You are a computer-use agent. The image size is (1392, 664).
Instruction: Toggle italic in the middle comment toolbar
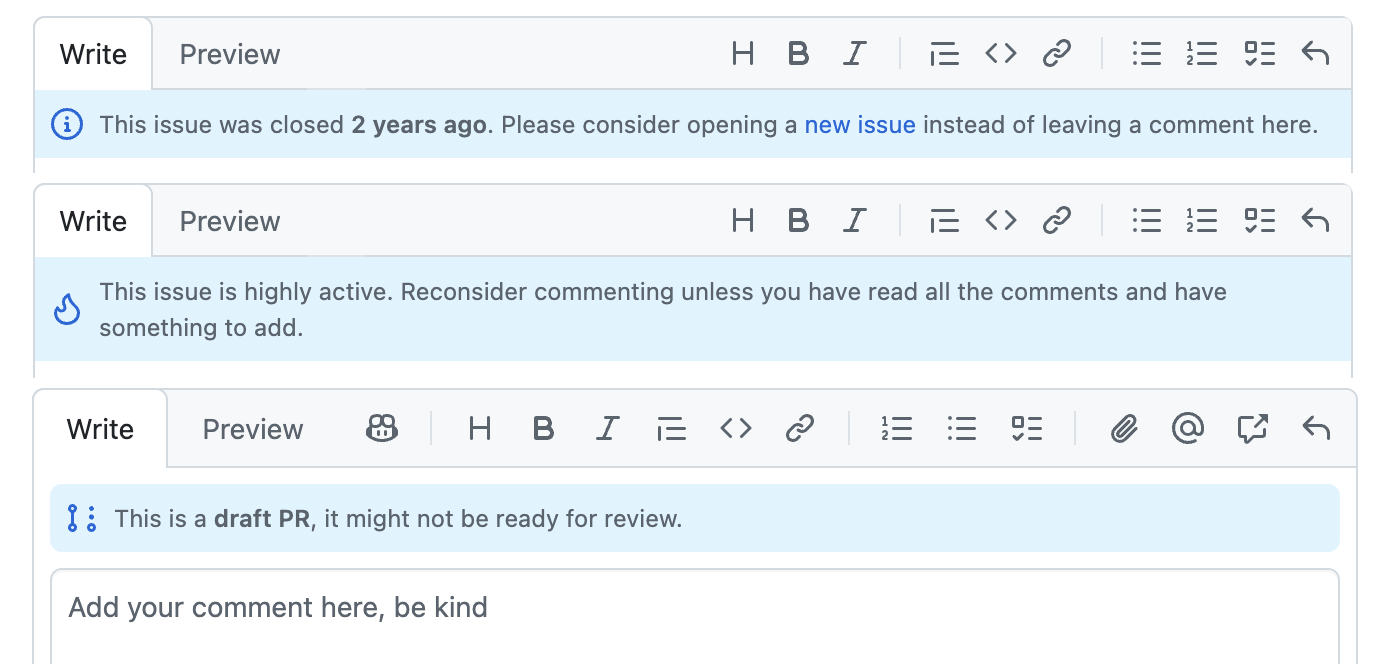tap(853, 220)
